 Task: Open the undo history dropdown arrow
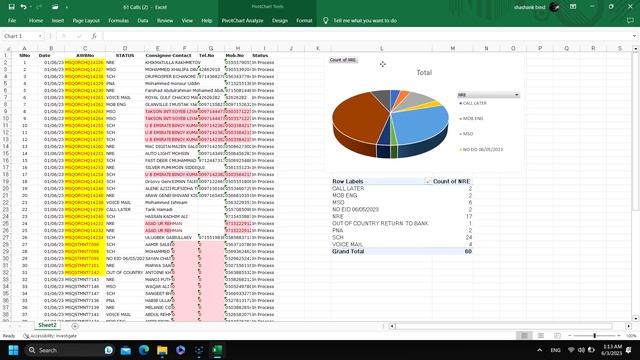coord(31,7)
